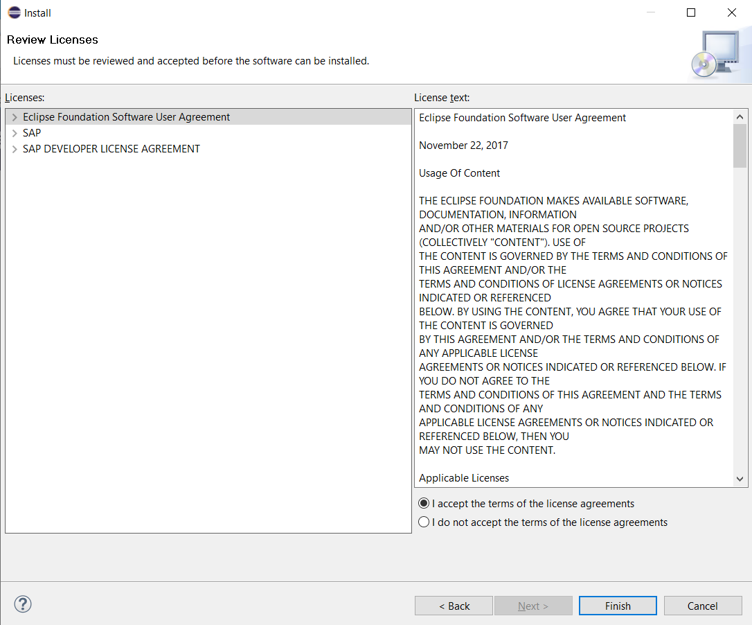Click the license text scrollbar thumb

pos(740,146)
